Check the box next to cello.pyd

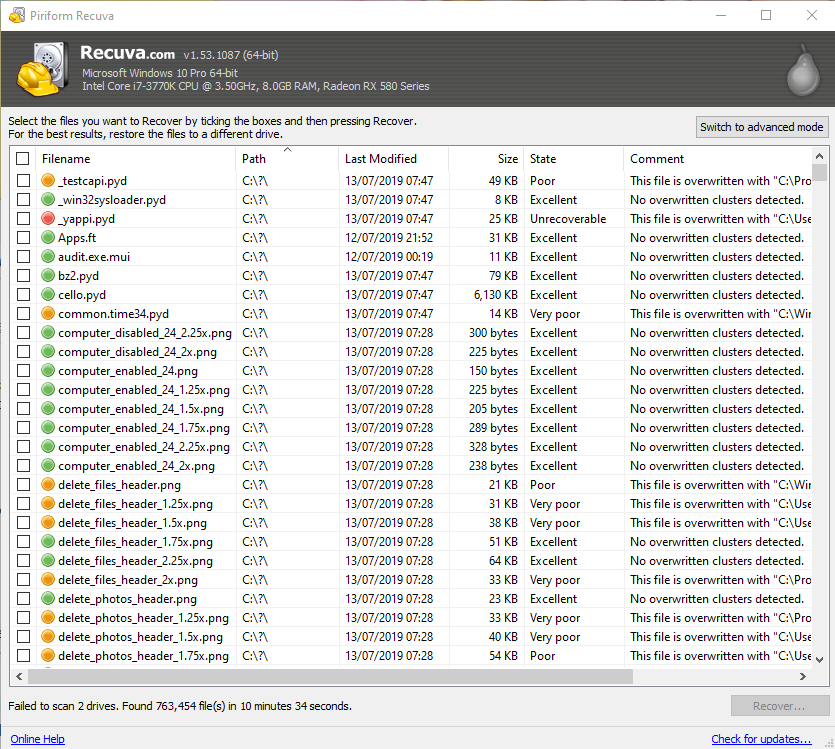[23, 294]
